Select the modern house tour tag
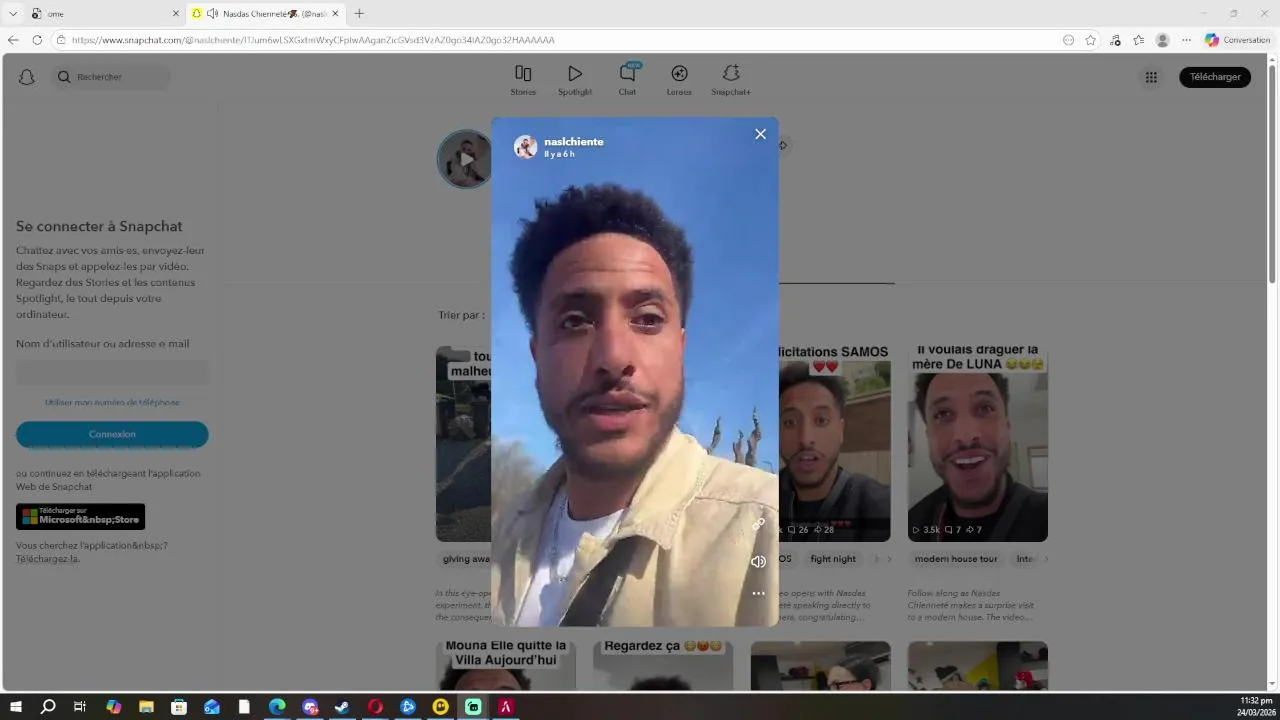The image size is (1280, 720). pos(956,559)
